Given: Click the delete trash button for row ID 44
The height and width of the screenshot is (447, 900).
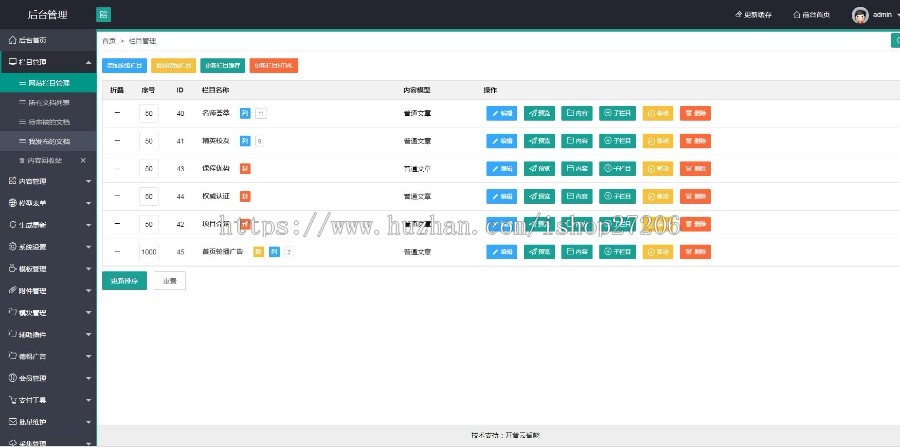Looking at the screenshot, I should pos(695,197).
